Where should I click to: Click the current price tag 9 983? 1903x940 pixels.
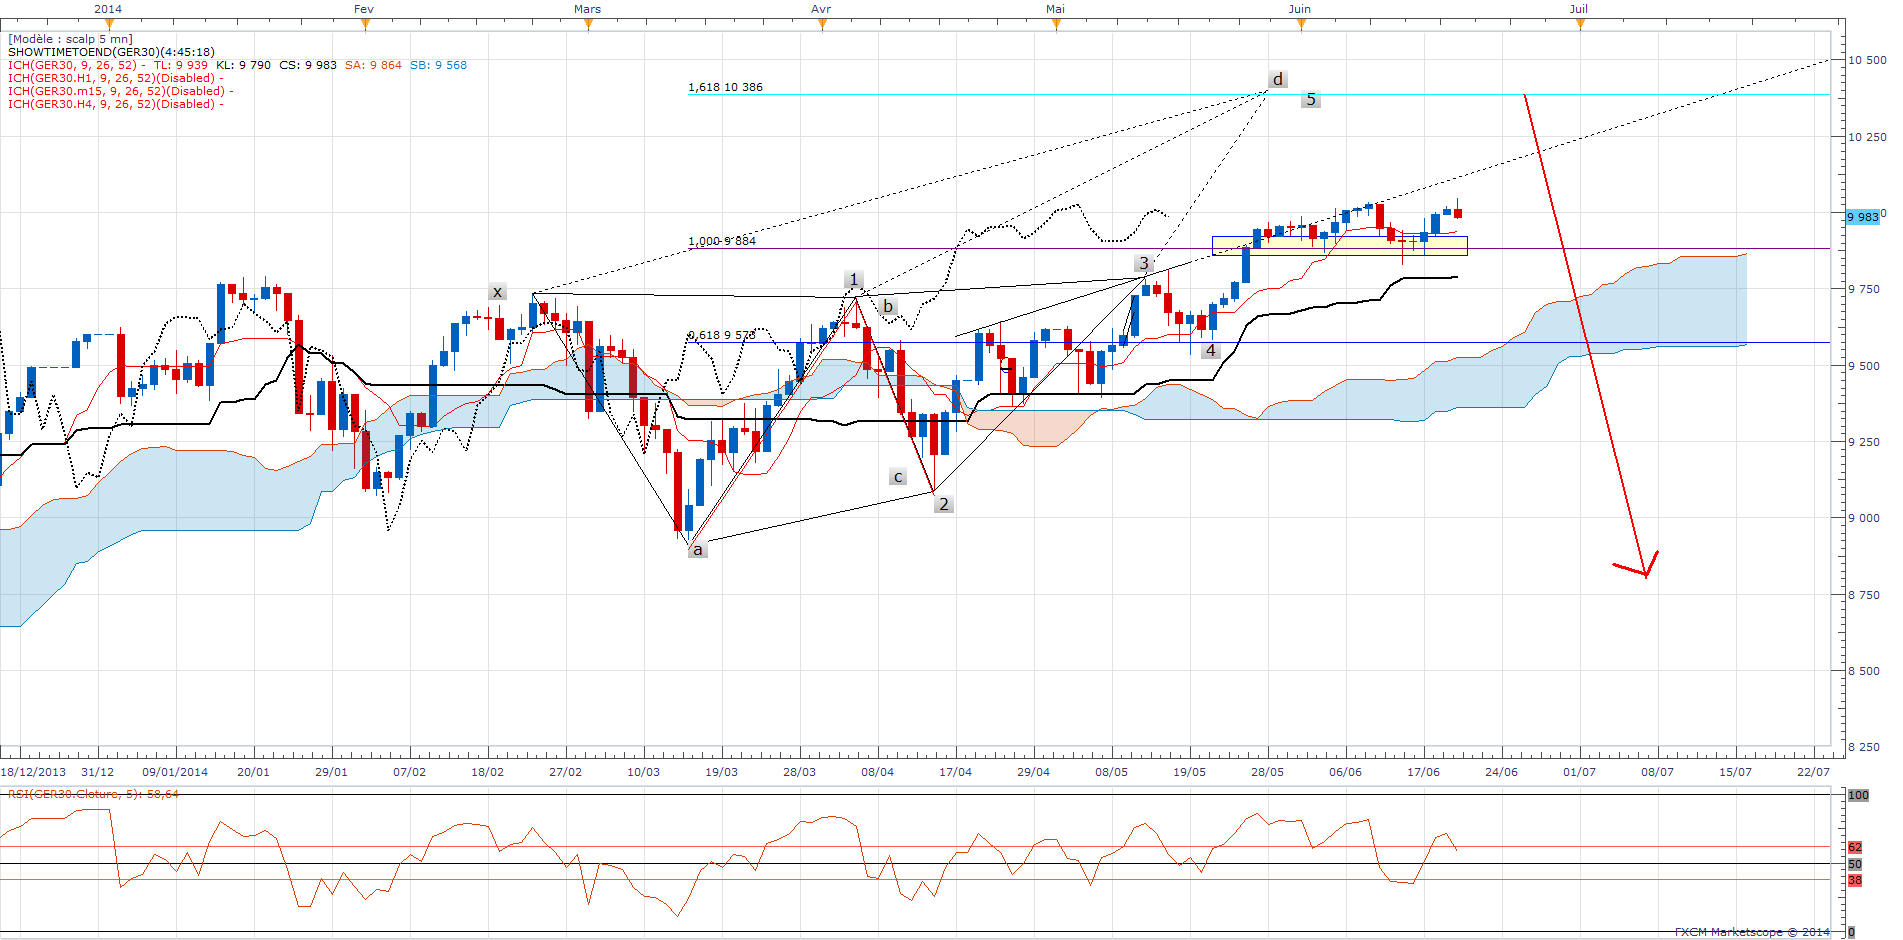(x=1863, y=217)
